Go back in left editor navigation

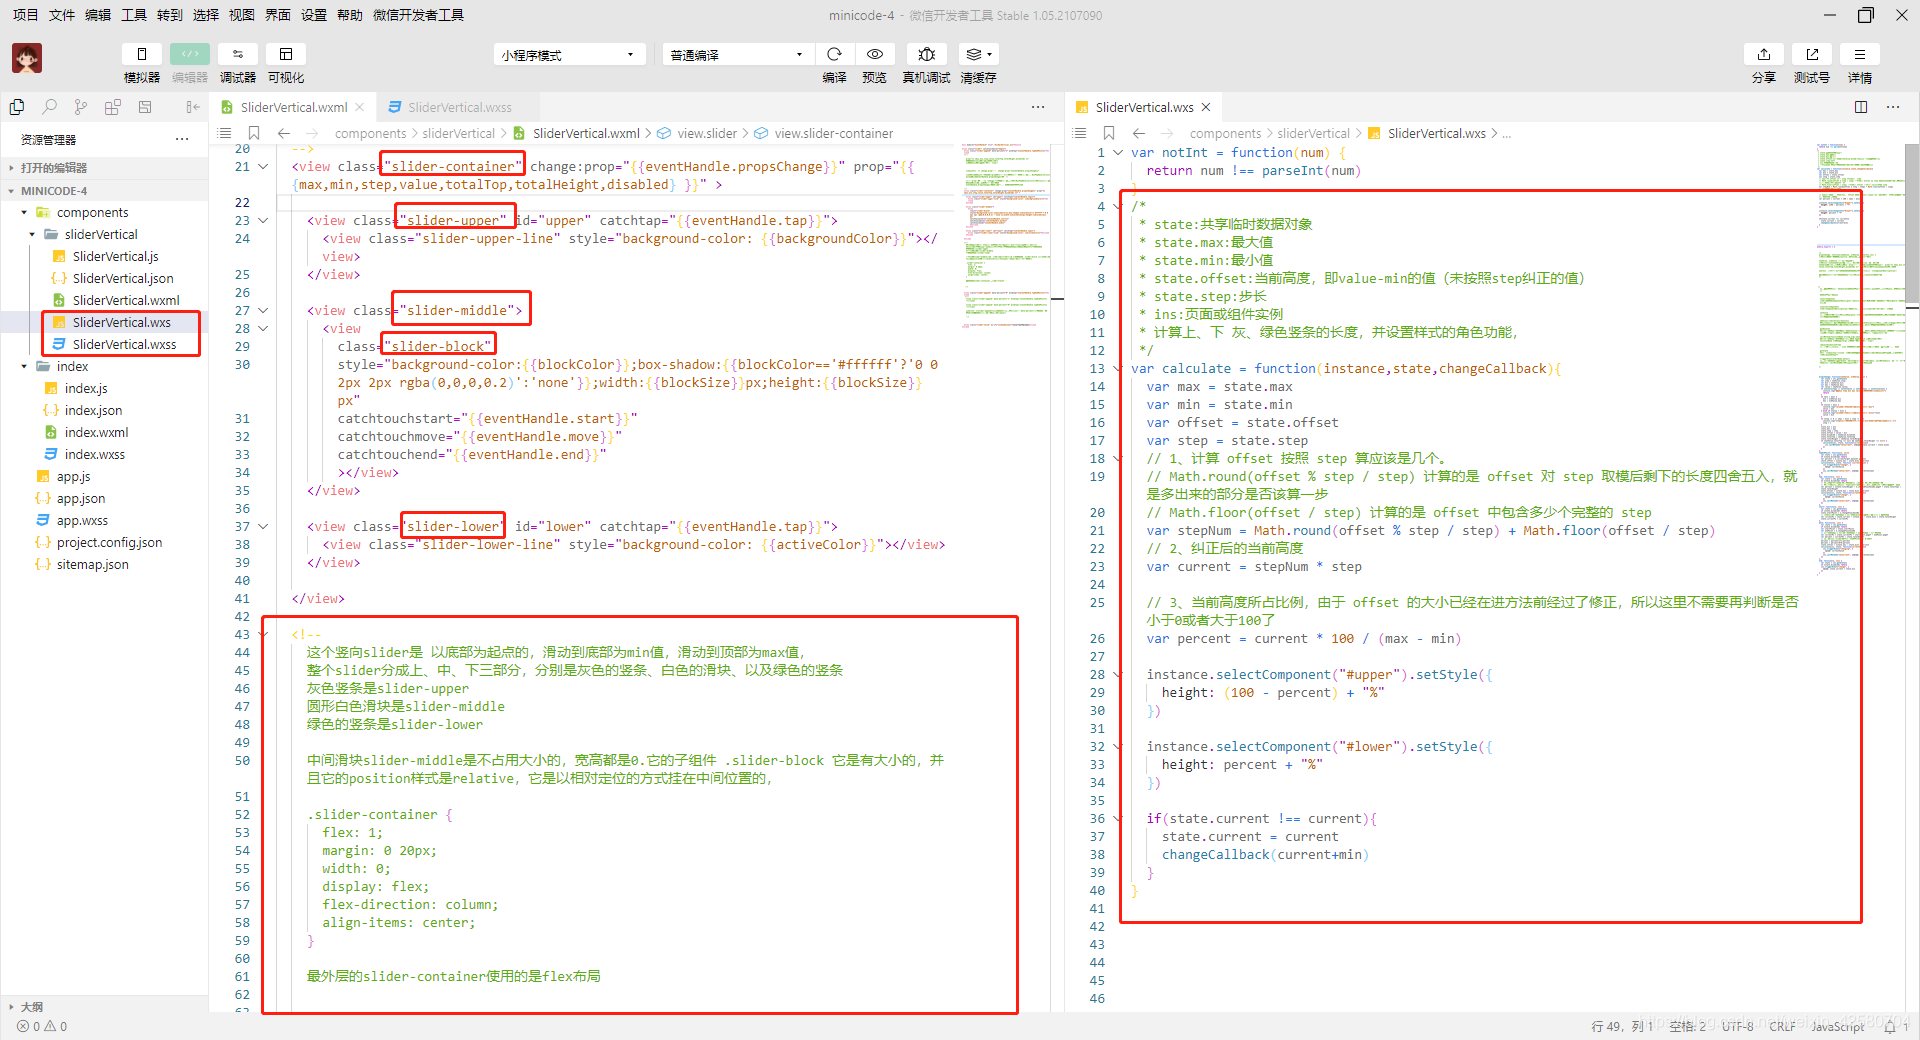tap(284, 133)
